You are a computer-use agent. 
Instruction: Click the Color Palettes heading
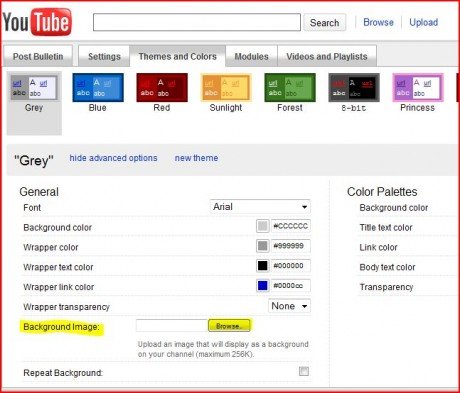click(382, 192)
